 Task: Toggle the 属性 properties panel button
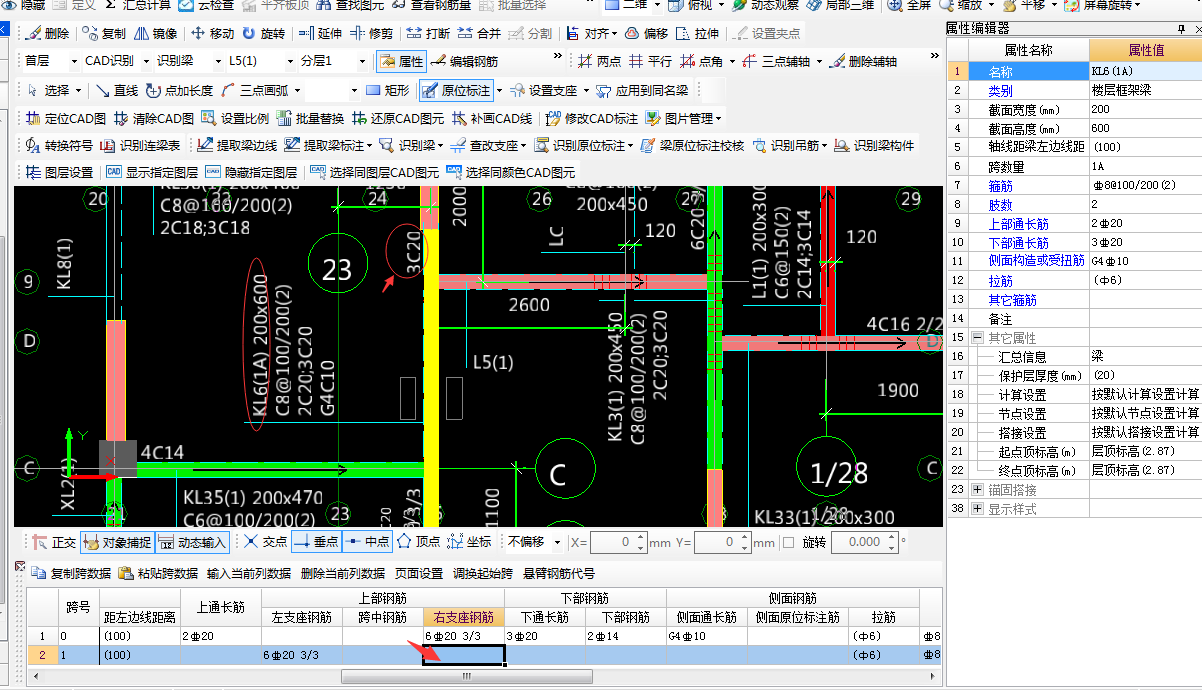pyautogui.click(x=401, y=62)
